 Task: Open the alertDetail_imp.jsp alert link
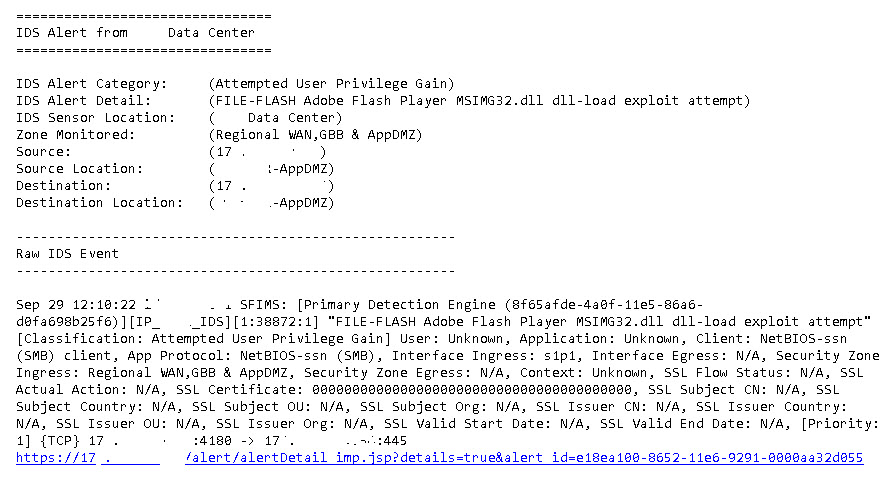(523, 458)
